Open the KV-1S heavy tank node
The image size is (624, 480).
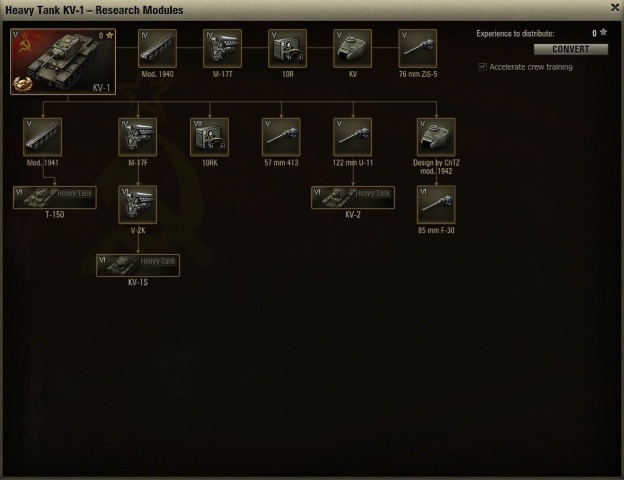pyautogui.click(x=138, y=265)
